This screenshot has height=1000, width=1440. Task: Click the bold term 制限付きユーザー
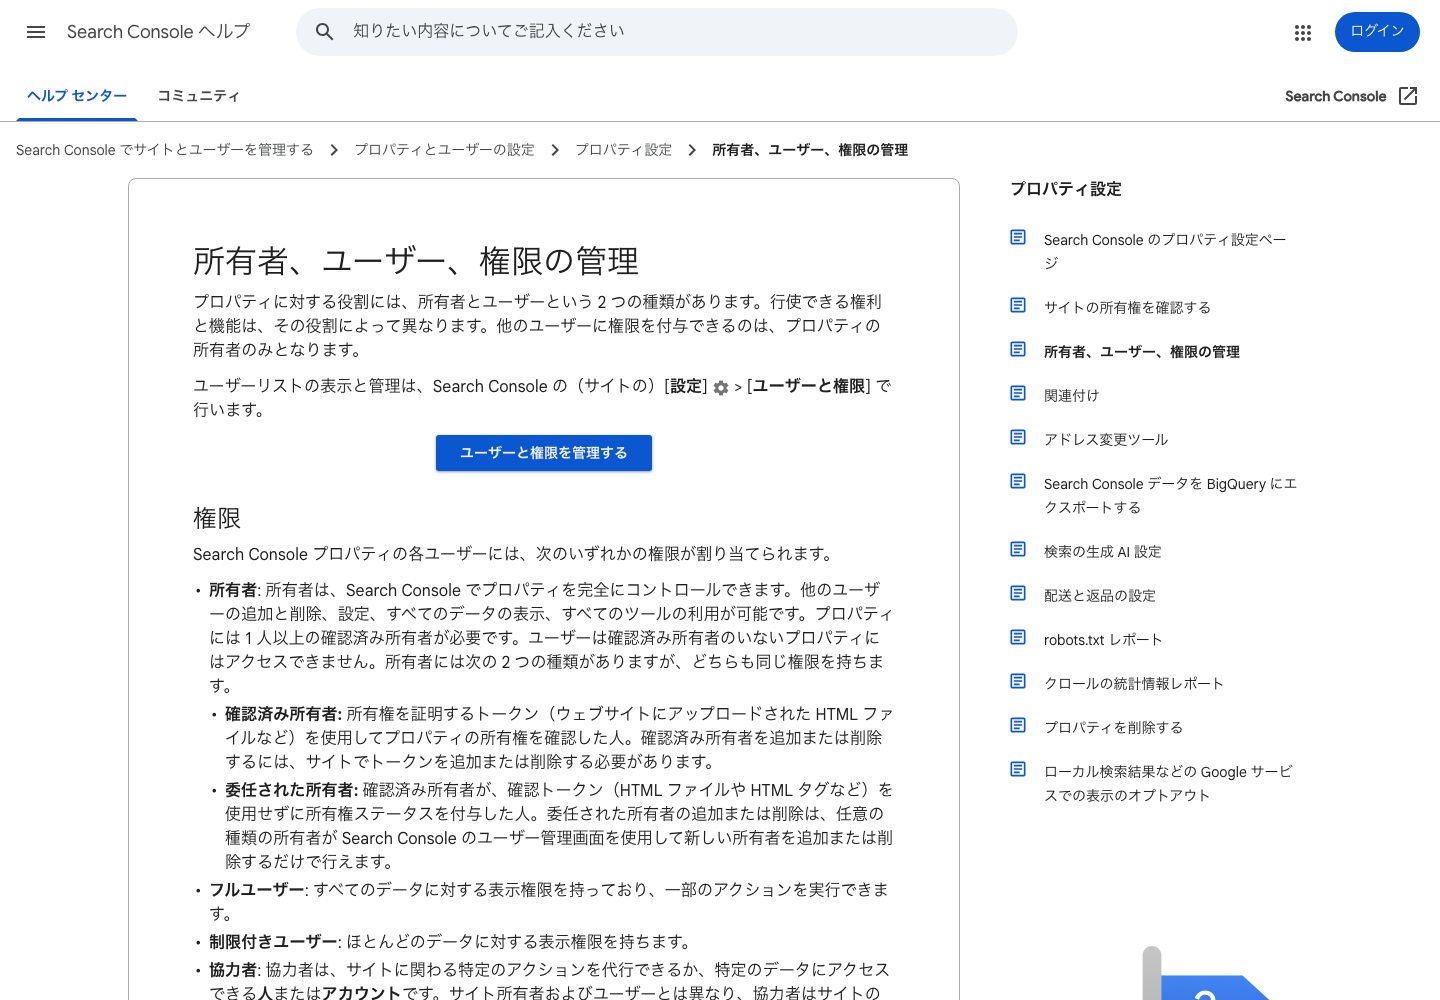(275, 942)
